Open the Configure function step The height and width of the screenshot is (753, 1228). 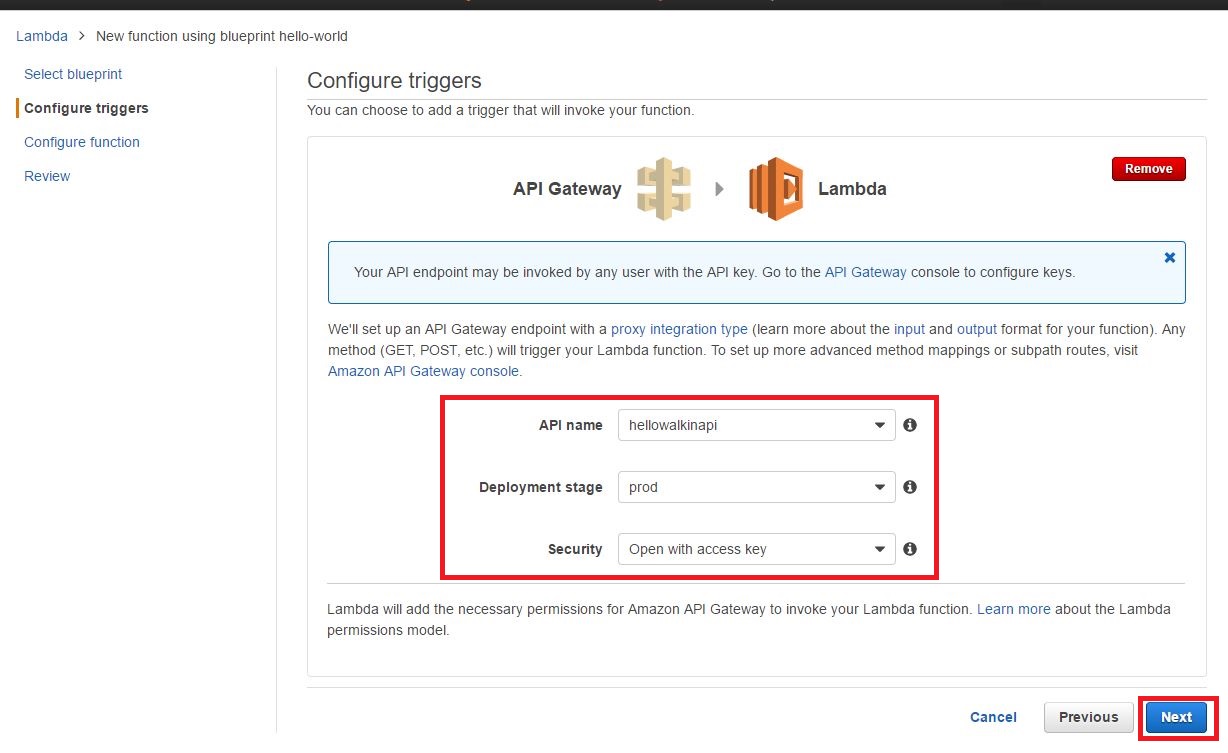(81, 142)
